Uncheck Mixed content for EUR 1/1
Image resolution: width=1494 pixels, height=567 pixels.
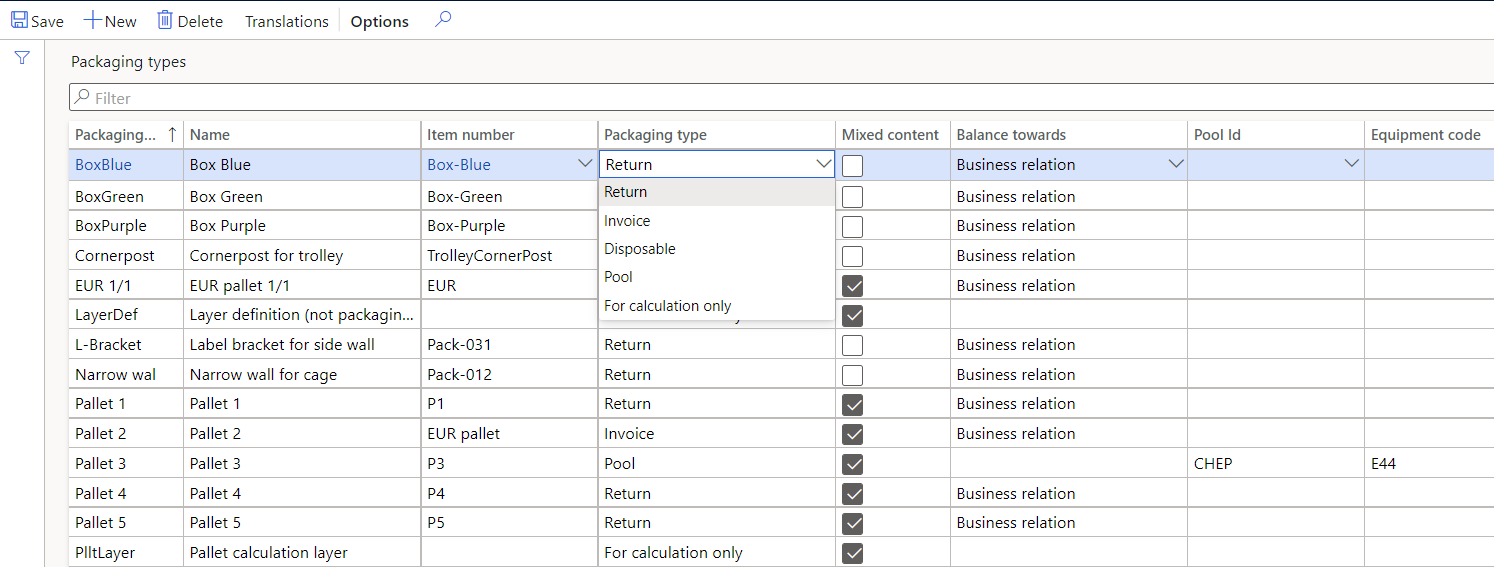(x=853, y=286)
